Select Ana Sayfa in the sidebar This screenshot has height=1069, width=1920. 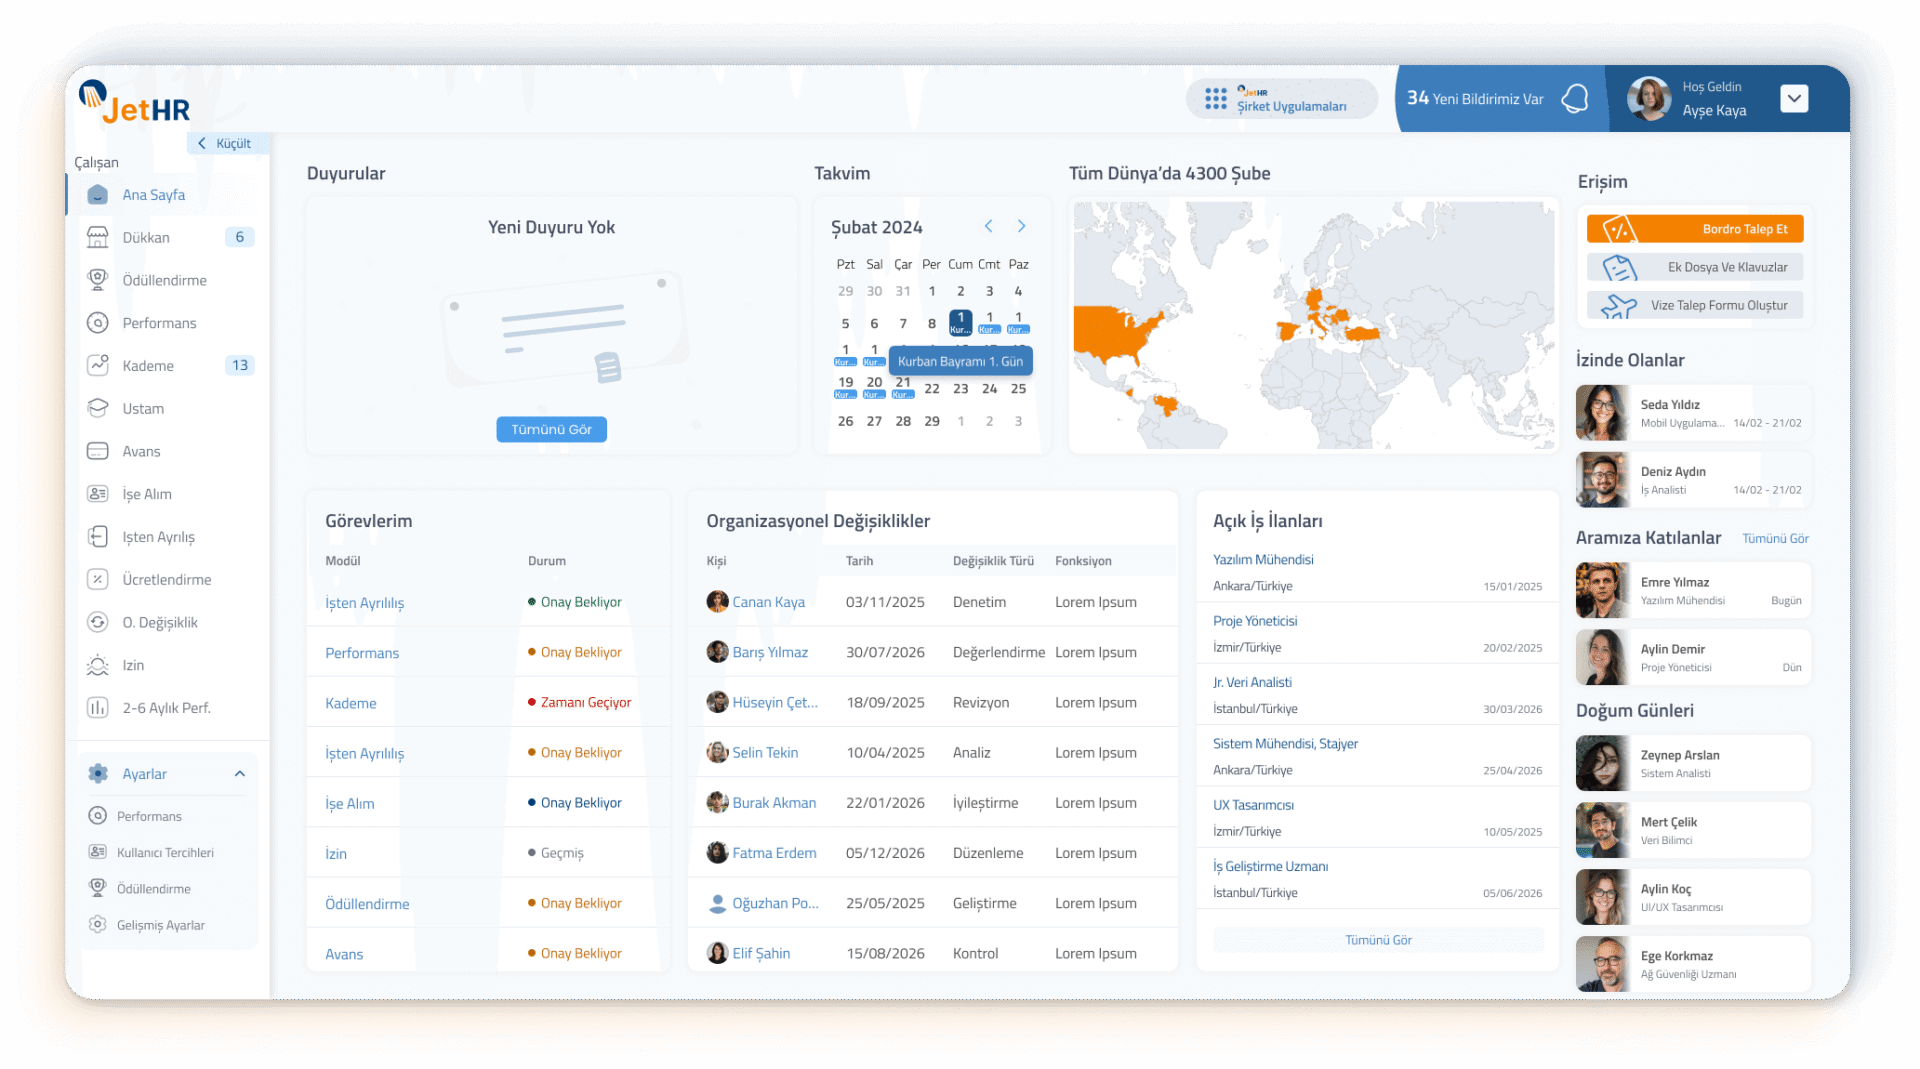pos(153,195)
